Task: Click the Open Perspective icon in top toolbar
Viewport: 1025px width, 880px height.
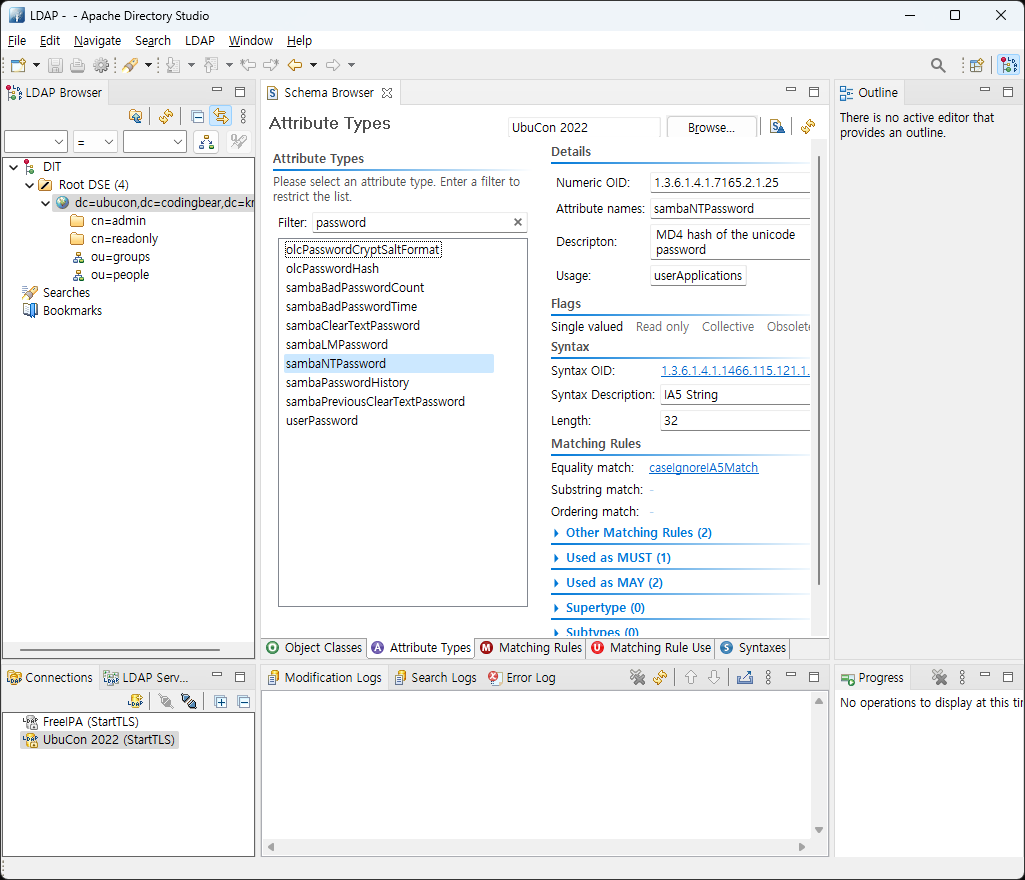Action: (x=977, y=65)
